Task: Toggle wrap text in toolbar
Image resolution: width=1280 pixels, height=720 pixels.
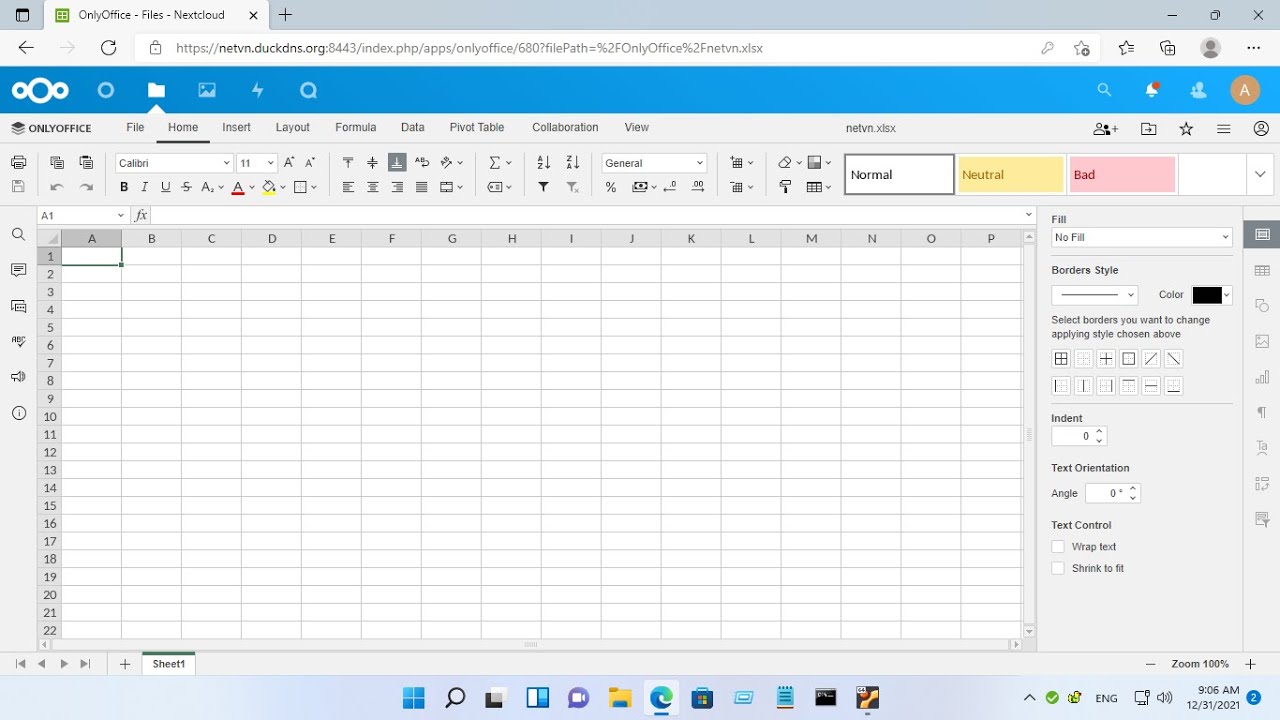Action: coord(422,162)
